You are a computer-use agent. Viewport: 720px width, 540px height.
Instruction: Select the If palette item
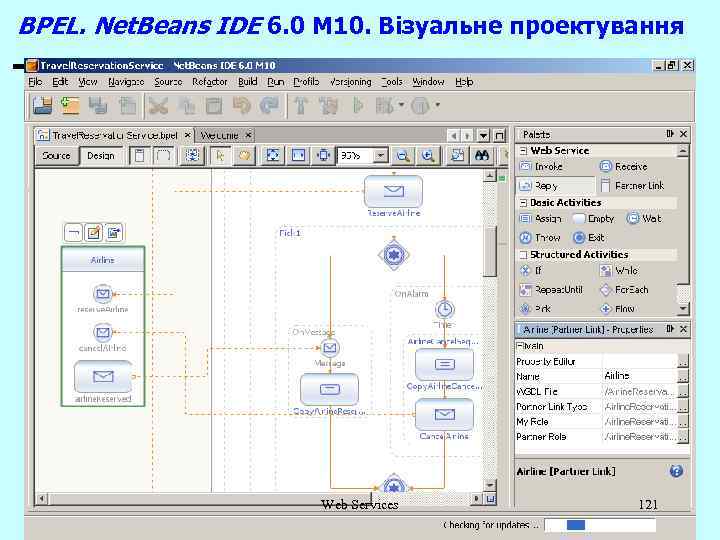531,270
